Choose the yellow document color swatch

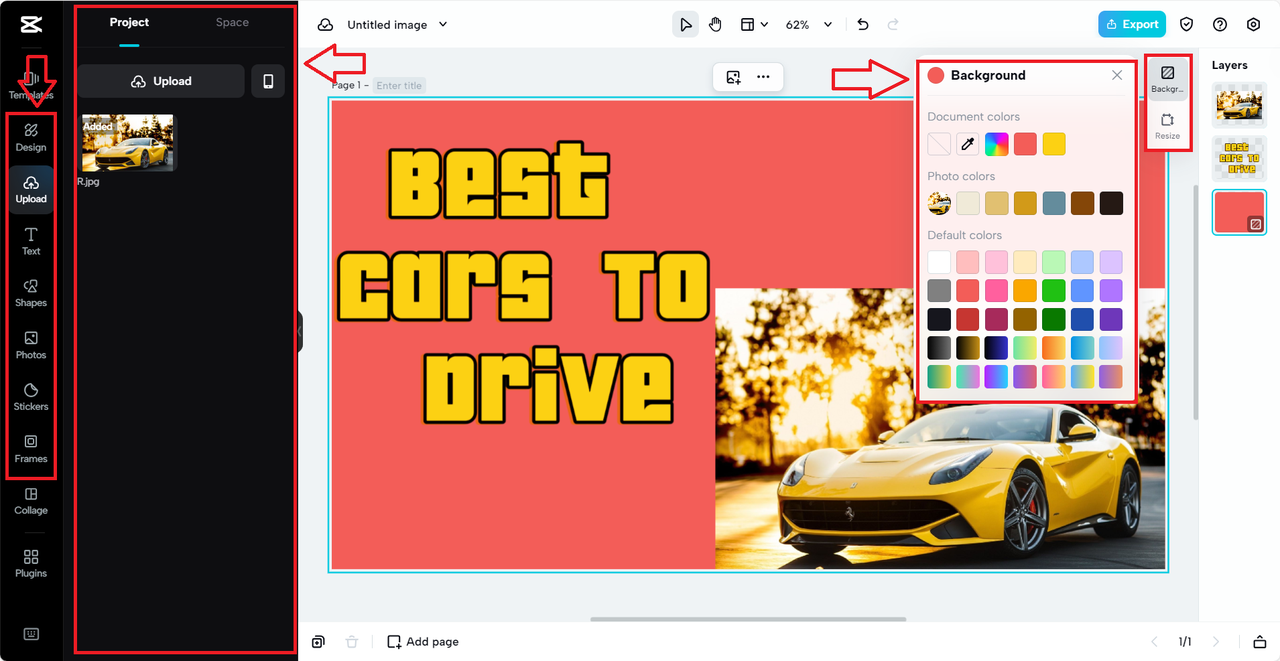tap(1054, 144)
